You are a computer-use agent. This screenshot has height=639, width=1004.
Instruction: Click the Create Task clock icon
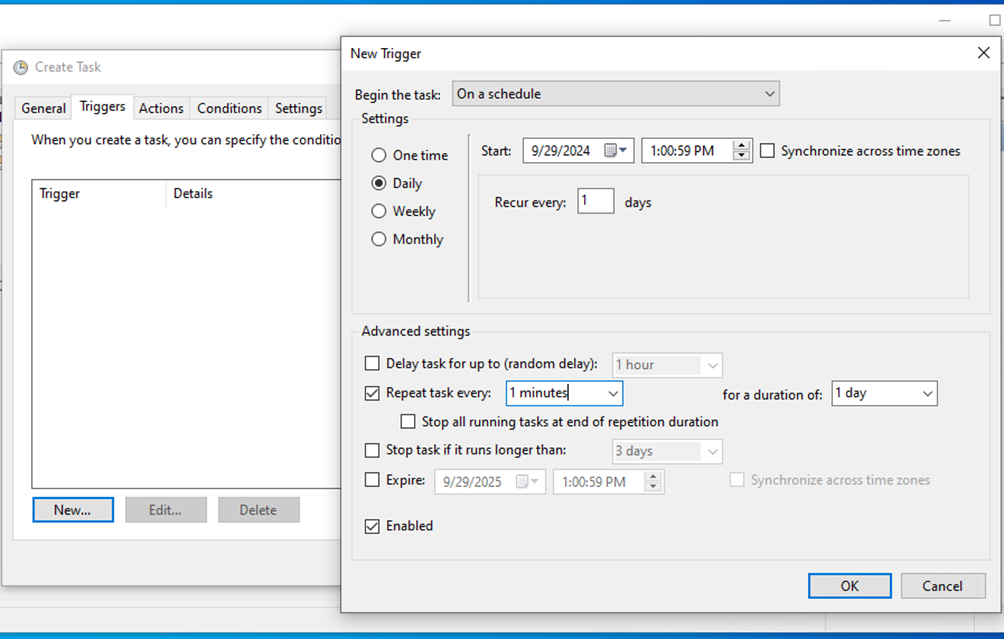[x=20, y=68]
